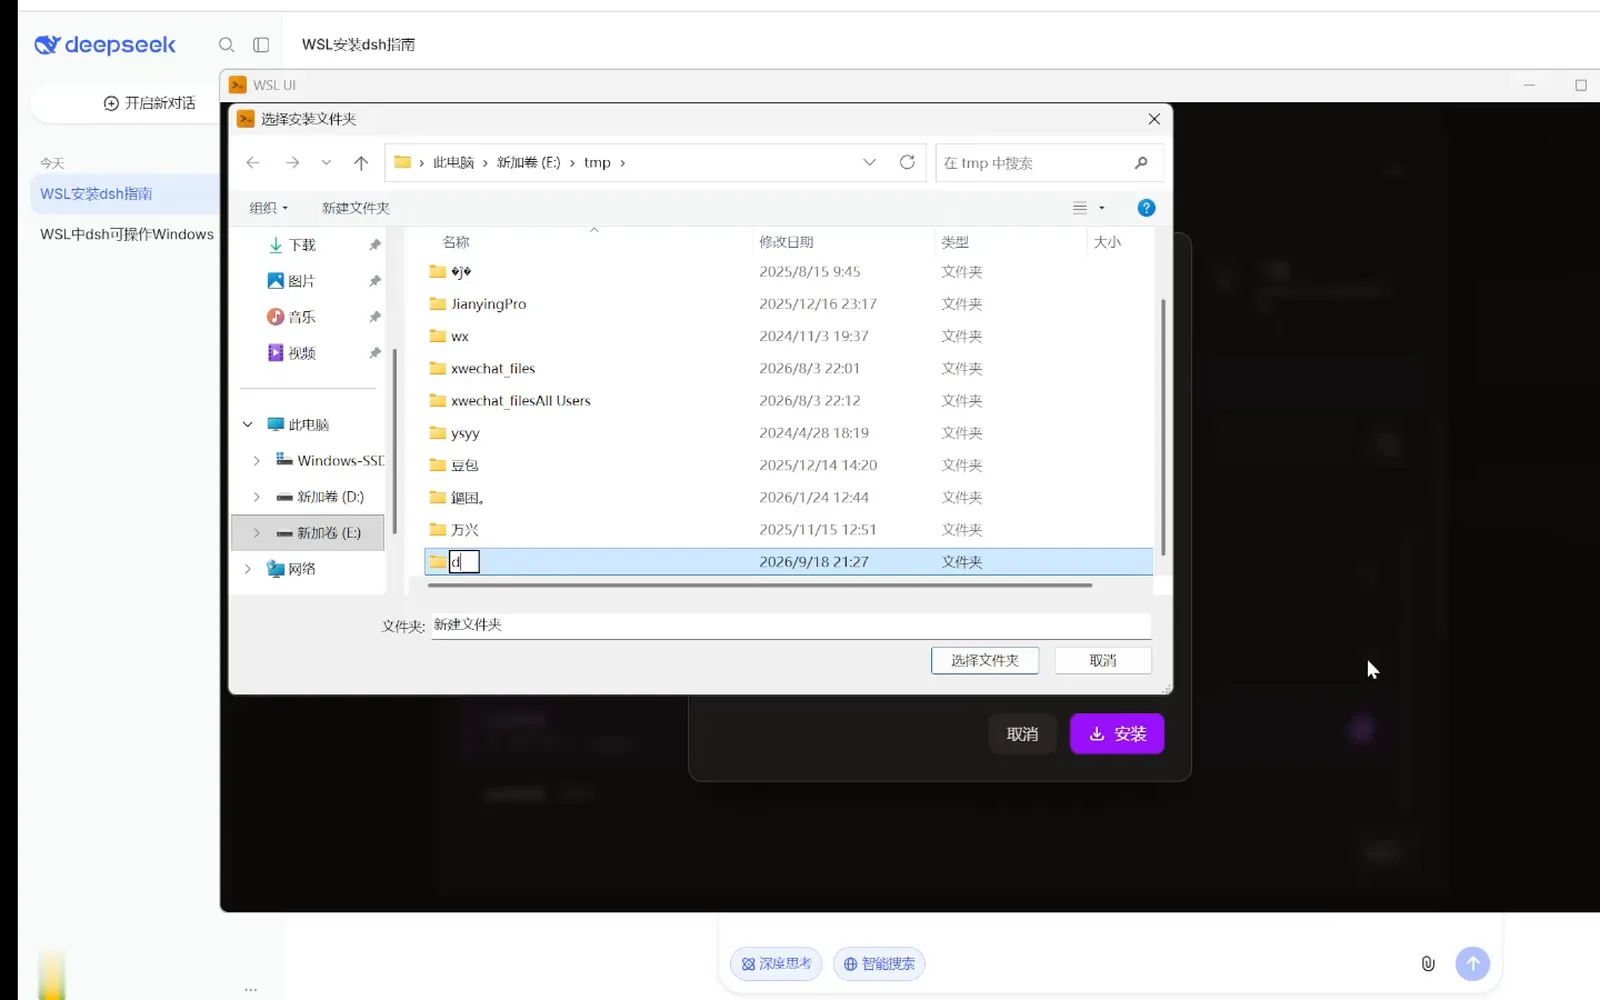Expand the 网络 network tree node
Image resolution: width=1600 pixels, height=1000 pixels.
pyautogui.click(x=248, y=569)
